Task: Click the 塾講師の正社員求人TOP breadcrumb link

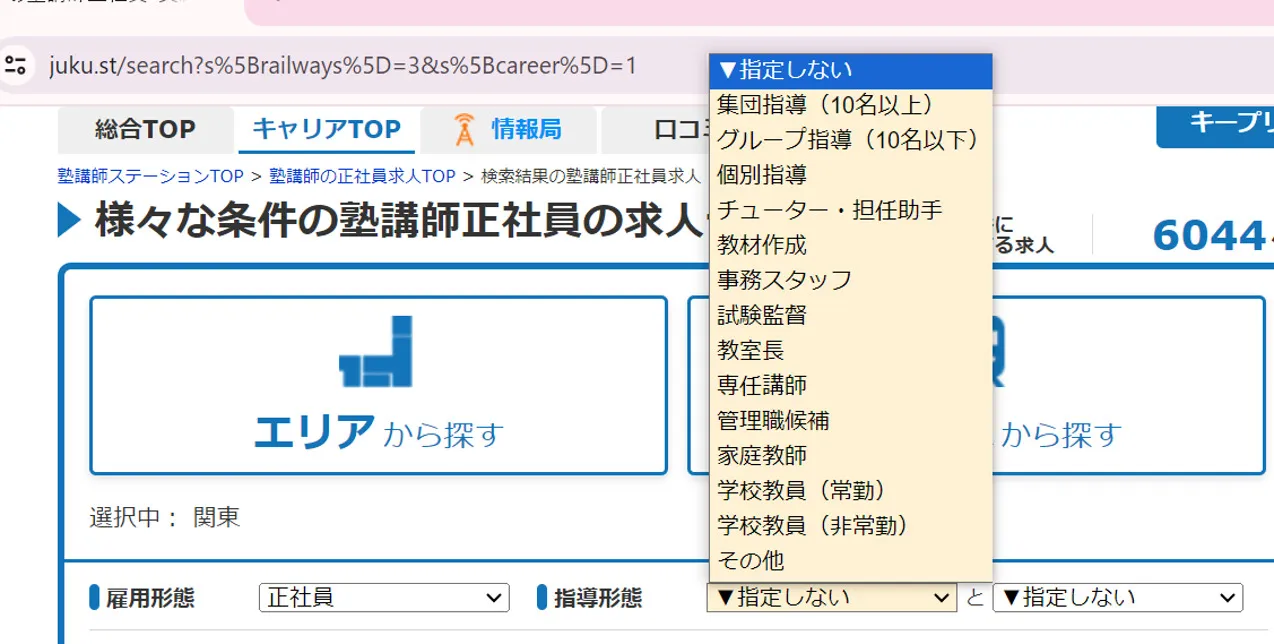Action: click(x=362, y=176)
